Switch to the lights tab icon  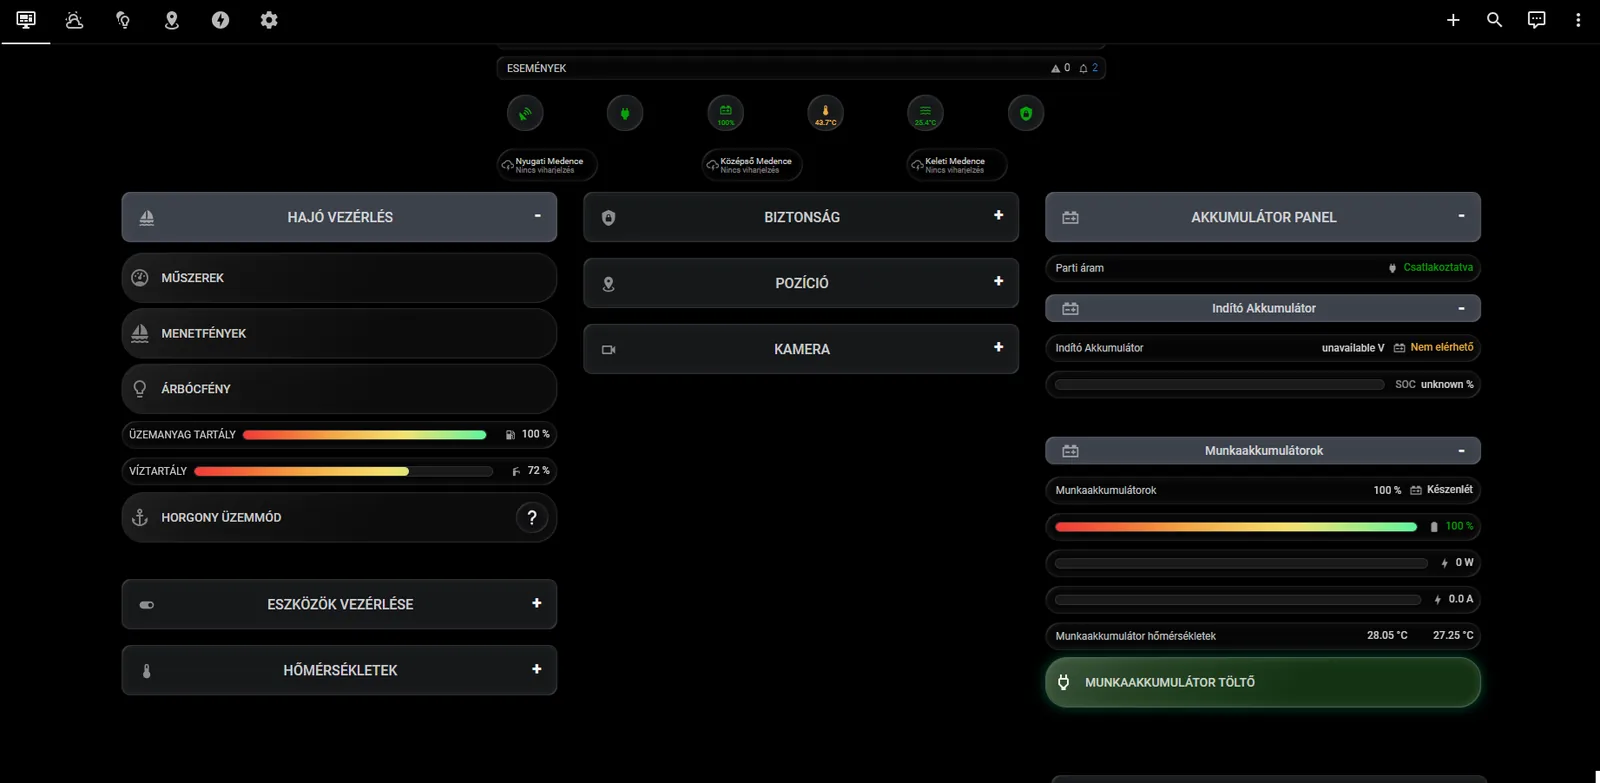[x=123, y=20]
